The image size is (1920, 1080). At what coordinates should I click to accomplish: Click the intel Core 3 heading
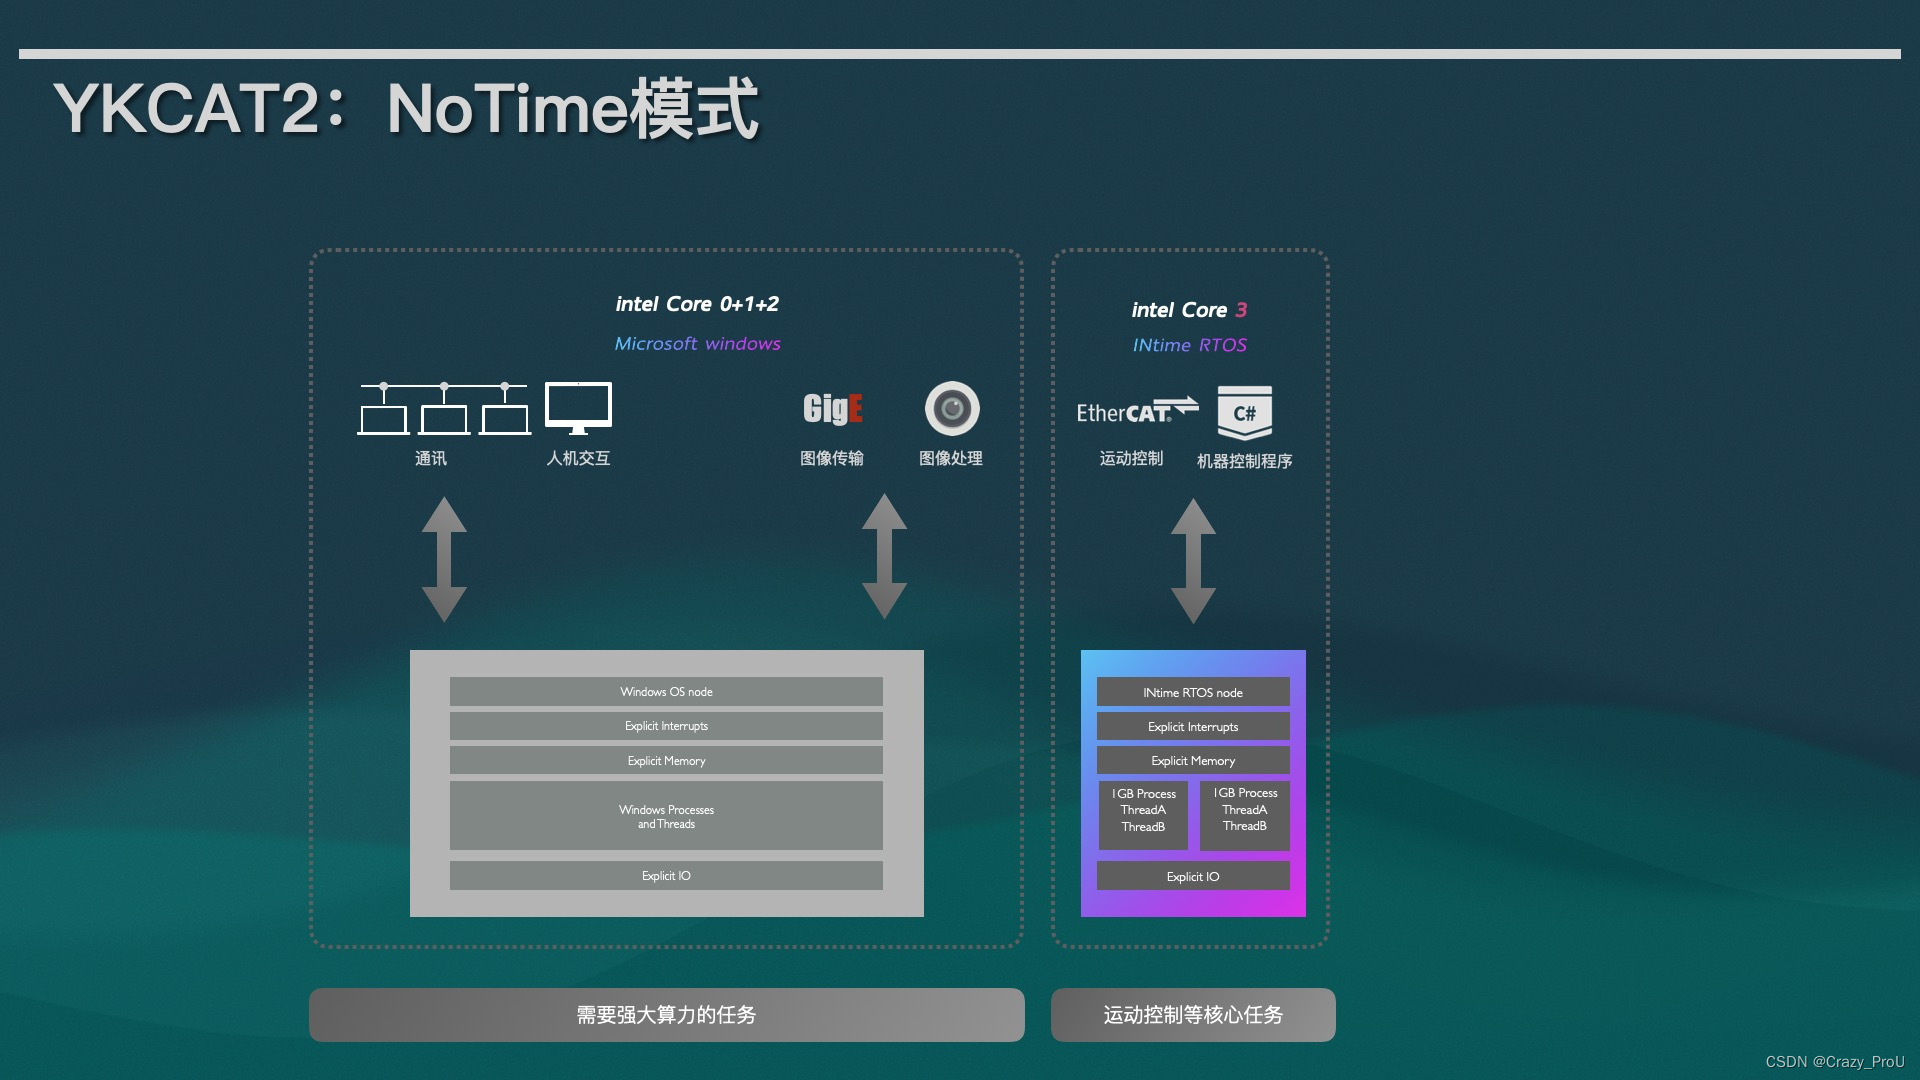click(x=1189, y=310)
